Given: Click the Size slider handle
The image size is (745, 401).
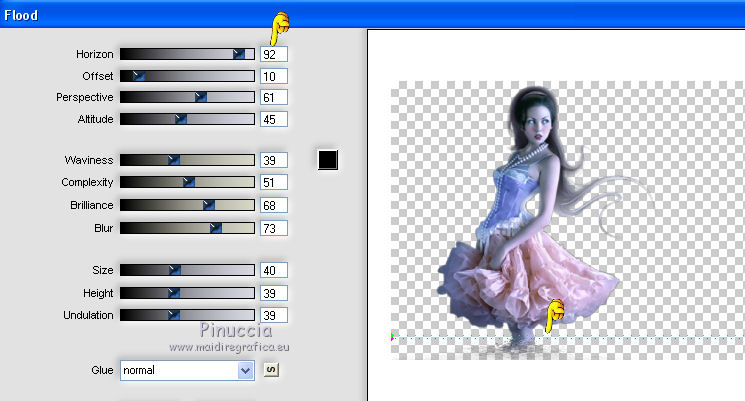Looking at the screenshot, I should click(x=175, y=270).
